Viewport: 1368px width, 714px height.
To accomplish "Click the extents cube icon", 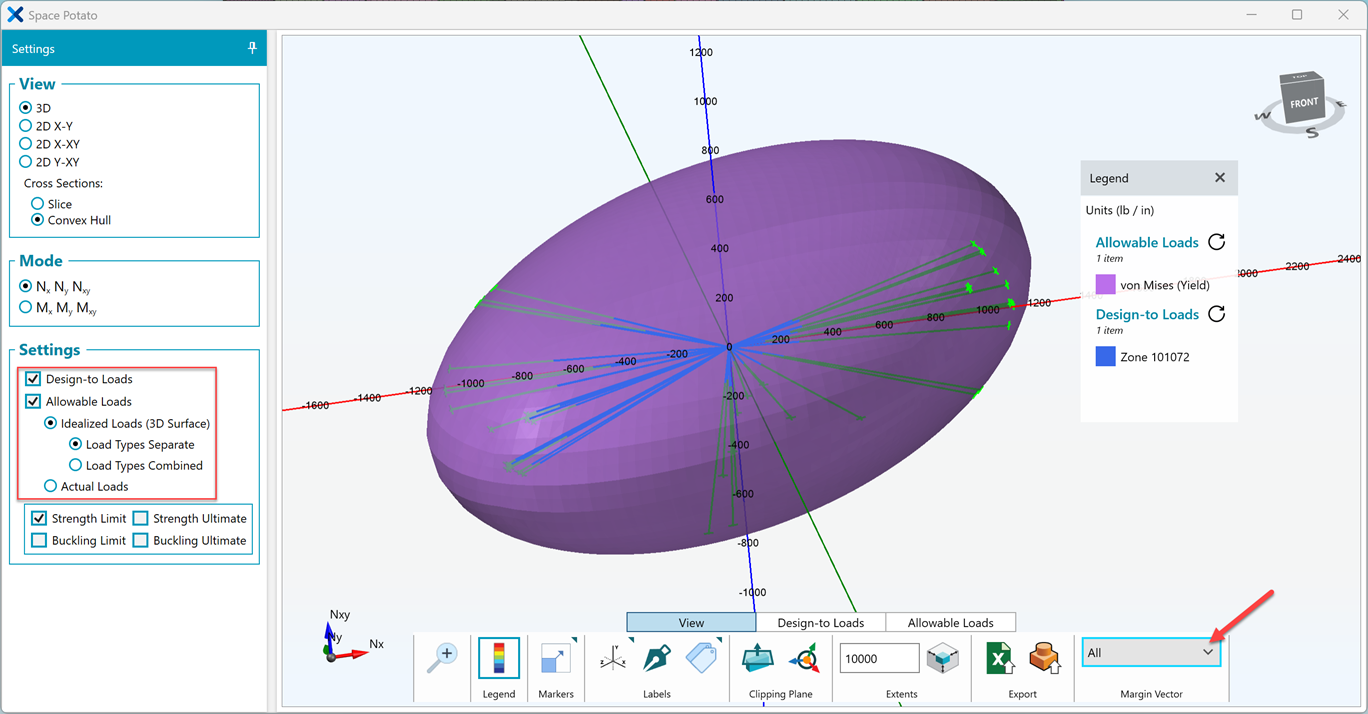I will [x=943, y=658].
